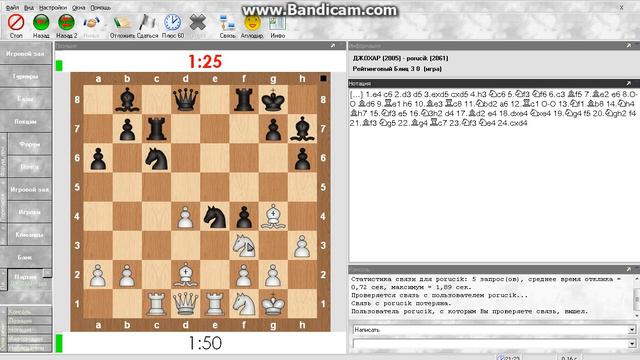This screenshot has height=360, width=640.
Task: Select the black rook on c7
Action: (156, 129)
